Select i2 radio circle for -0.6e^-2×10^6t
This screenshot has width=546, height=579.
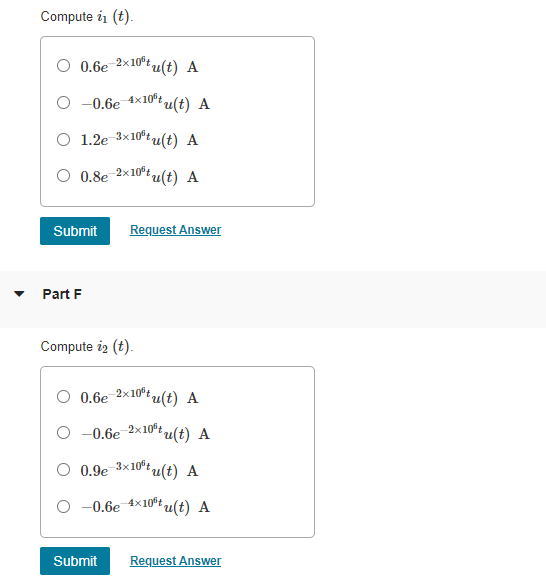63,432
